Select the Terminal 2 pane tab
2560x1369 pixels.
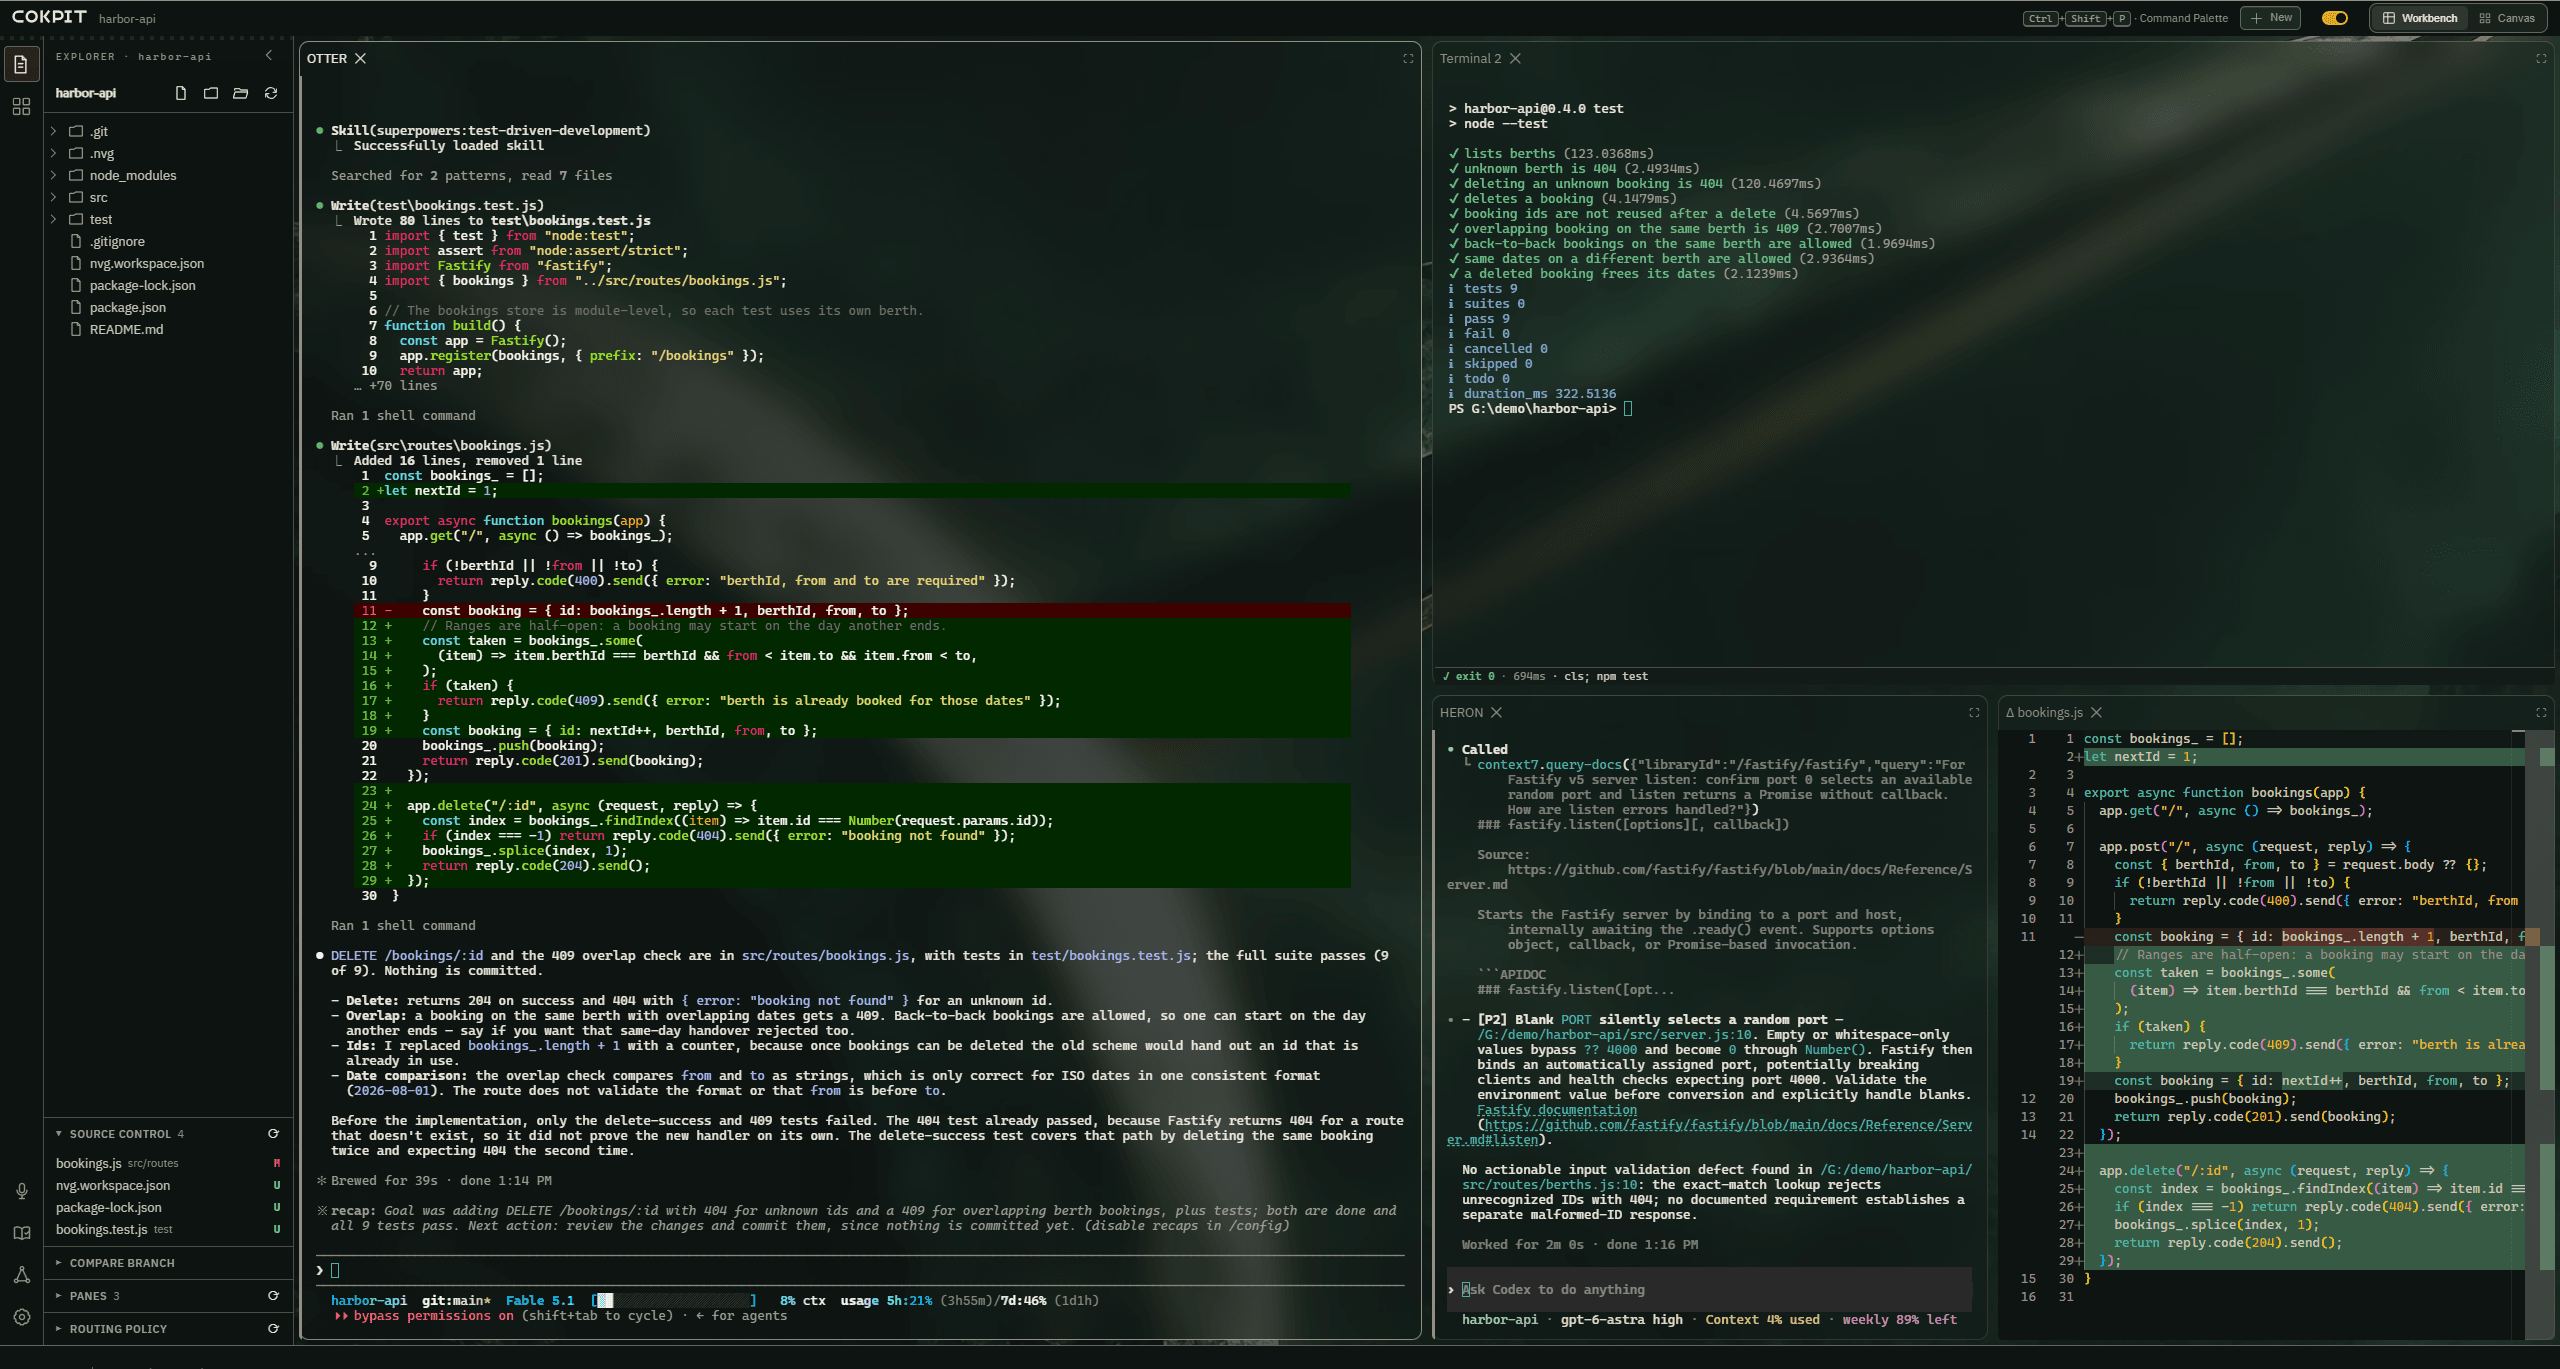coord(1470,58)
